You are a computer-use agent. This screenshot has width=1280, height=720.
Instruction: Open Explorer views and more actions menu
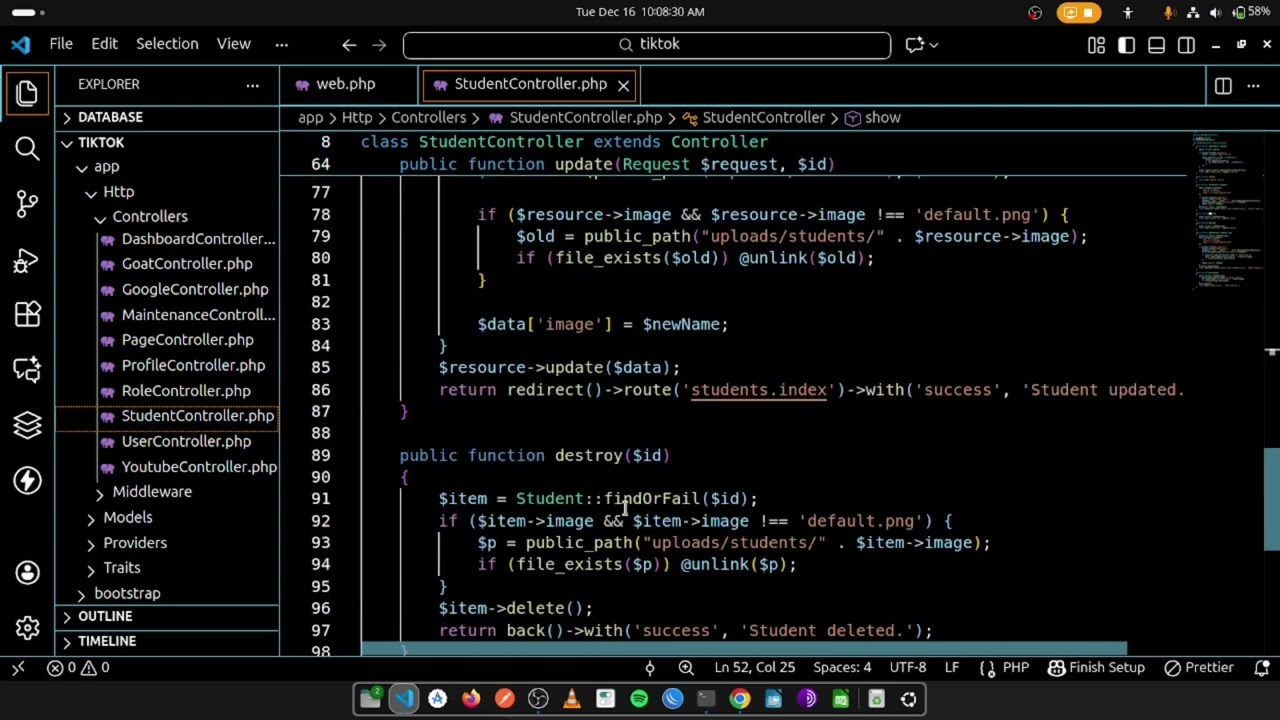[253, 85]
